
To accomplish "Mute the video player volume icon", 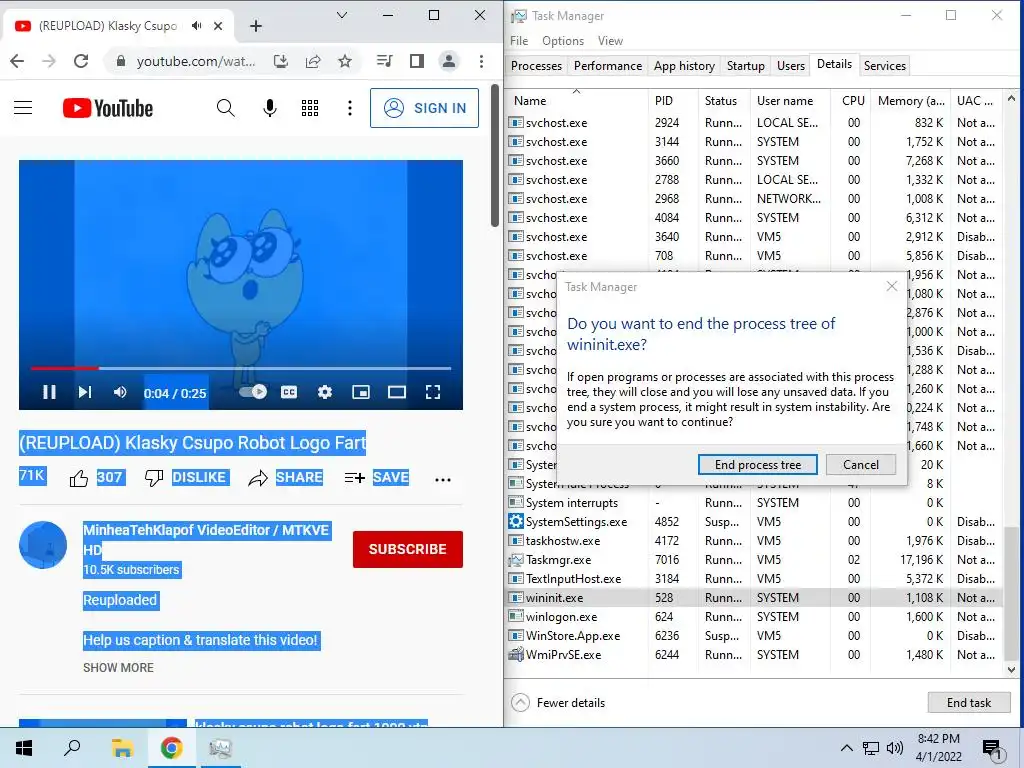I will 120,392.
